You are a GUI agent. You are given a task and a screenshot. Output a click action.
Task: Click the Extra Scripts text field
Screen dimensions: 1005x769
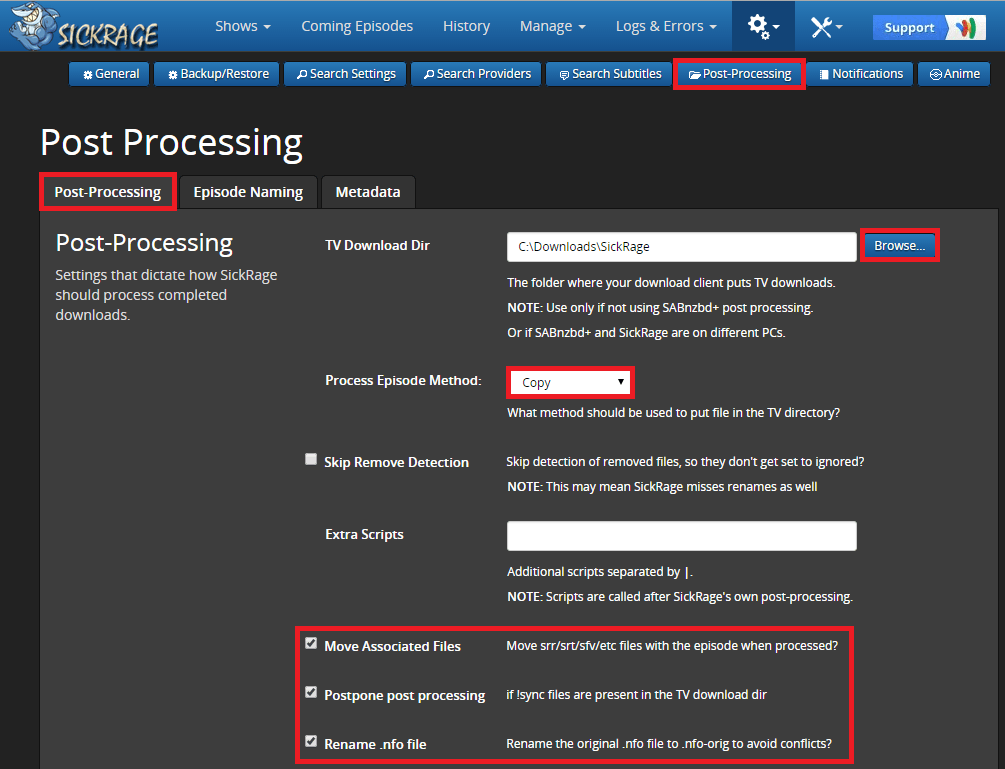681,536
